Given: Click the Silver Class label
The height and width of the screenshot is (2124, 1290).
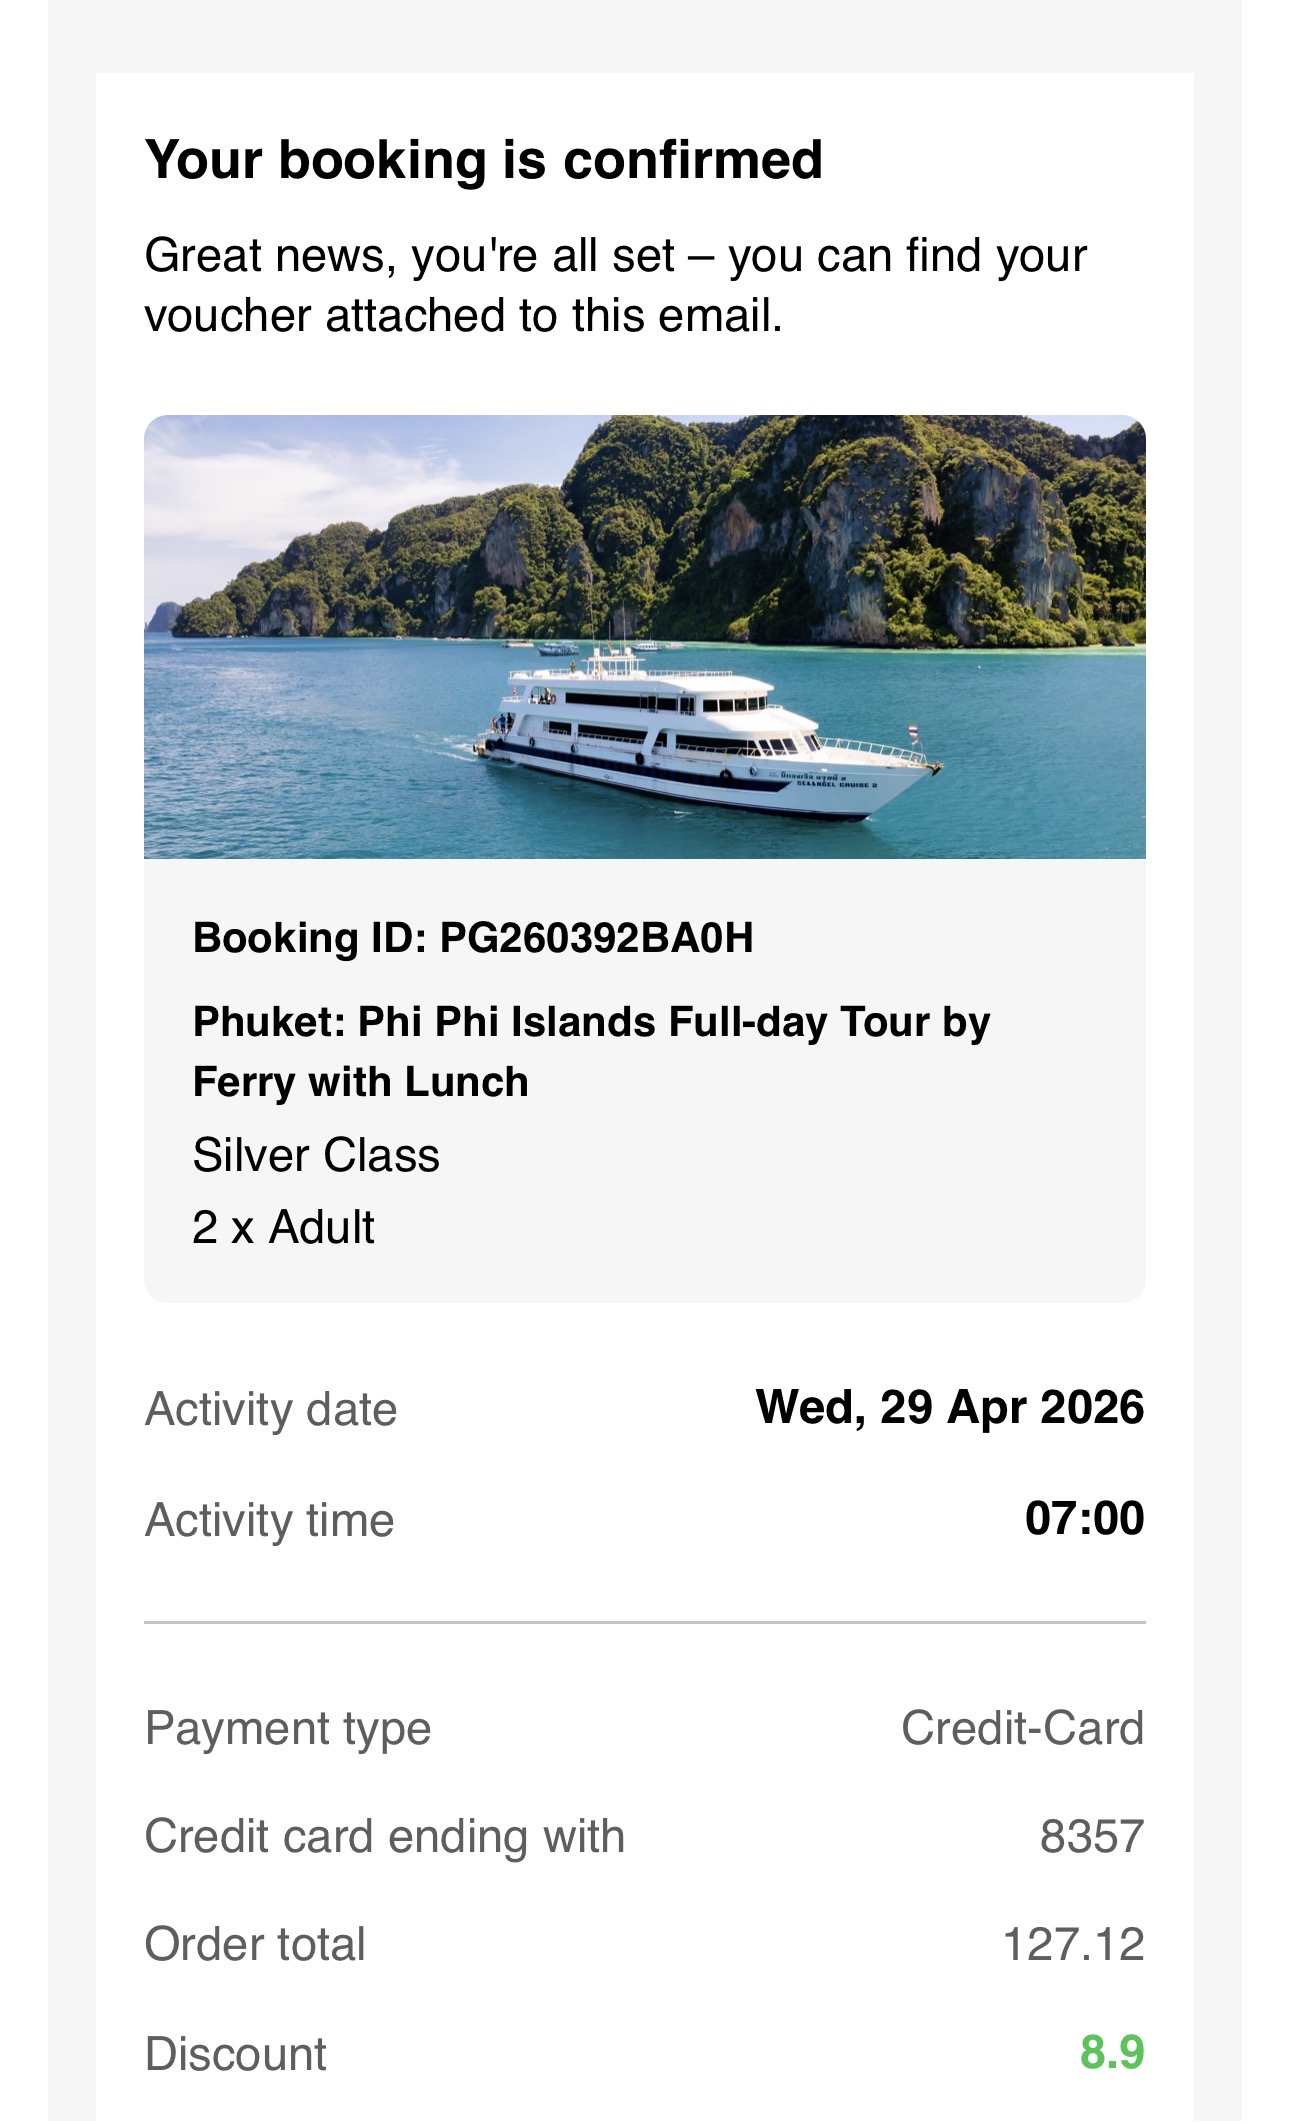Looking at the screenshot, I should pyautogui.click(x=315, y=1155).
